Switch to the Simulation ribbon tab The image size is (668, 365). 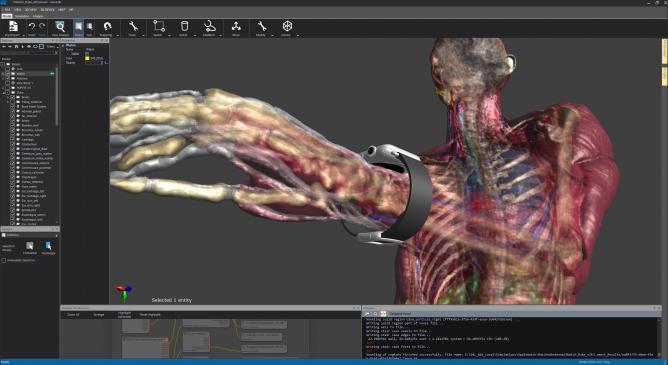click(22, 16)
